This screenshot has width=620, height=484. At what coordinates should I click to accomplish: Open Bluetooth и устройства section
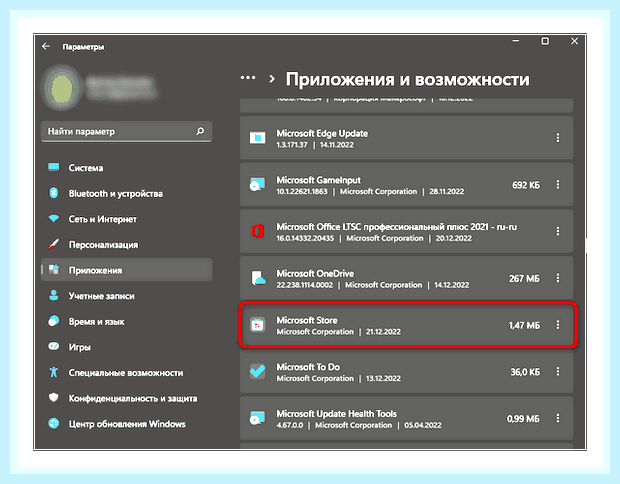127,193
